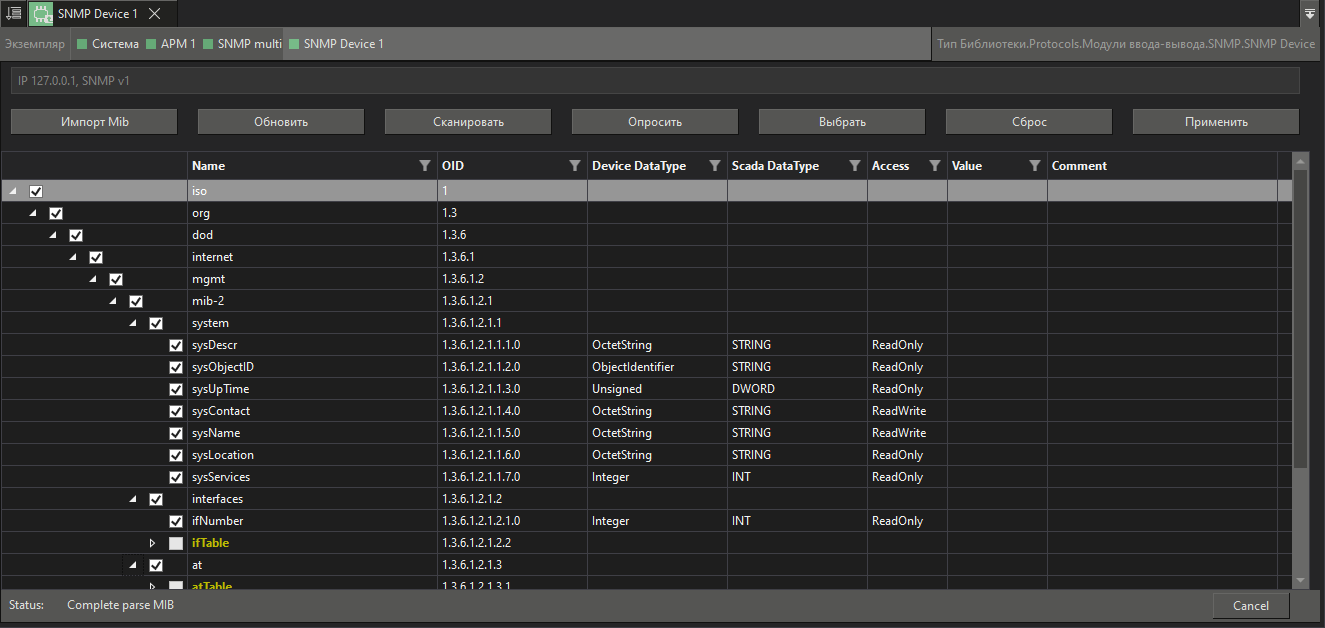
Task: Open the filter icon on the Scada DataType column
Action: pos(854,166)
